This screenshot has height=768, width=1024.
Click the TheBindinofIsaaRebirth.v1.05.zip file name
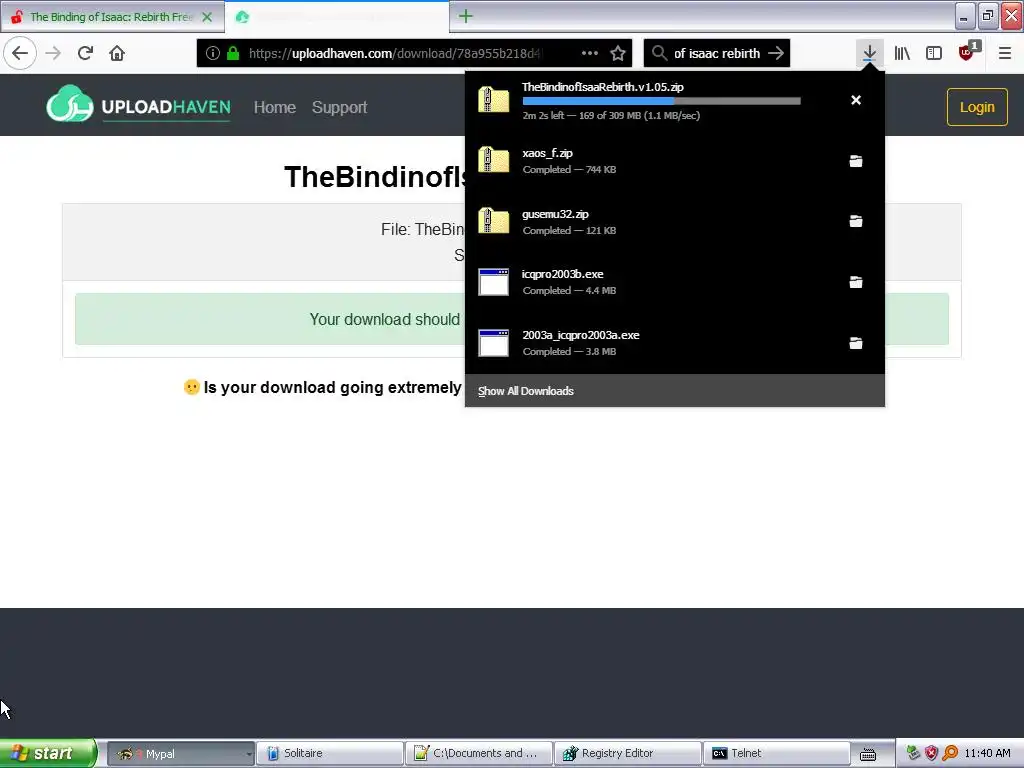(x=603, y=87)
